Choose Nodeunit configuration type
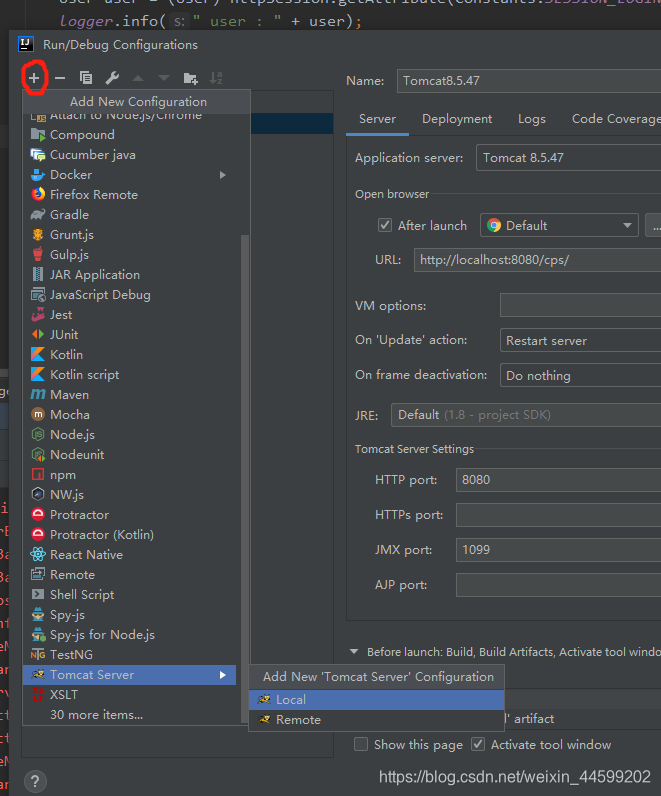 (x=129, y=455)
